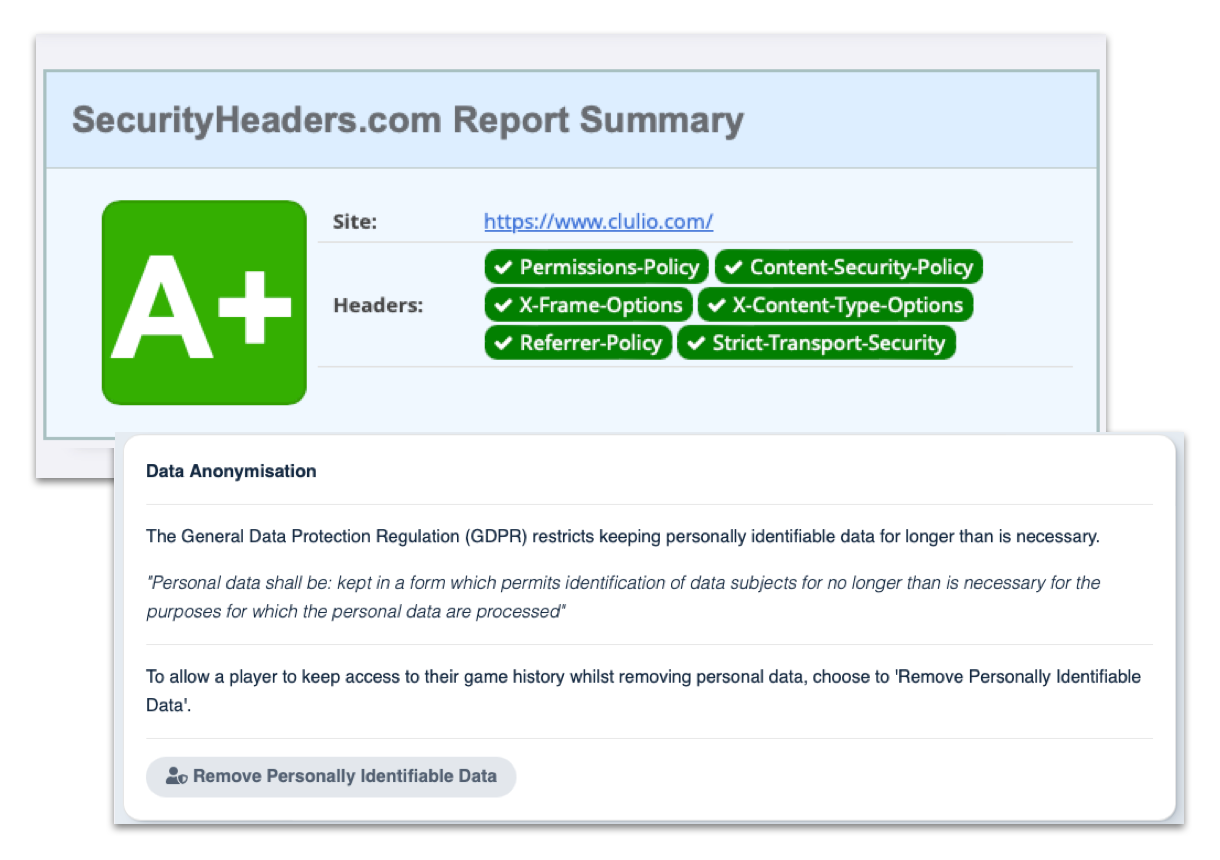
Task: Click the SecurityHeaders.com Report Summary heading
Action: pos(408,120)
